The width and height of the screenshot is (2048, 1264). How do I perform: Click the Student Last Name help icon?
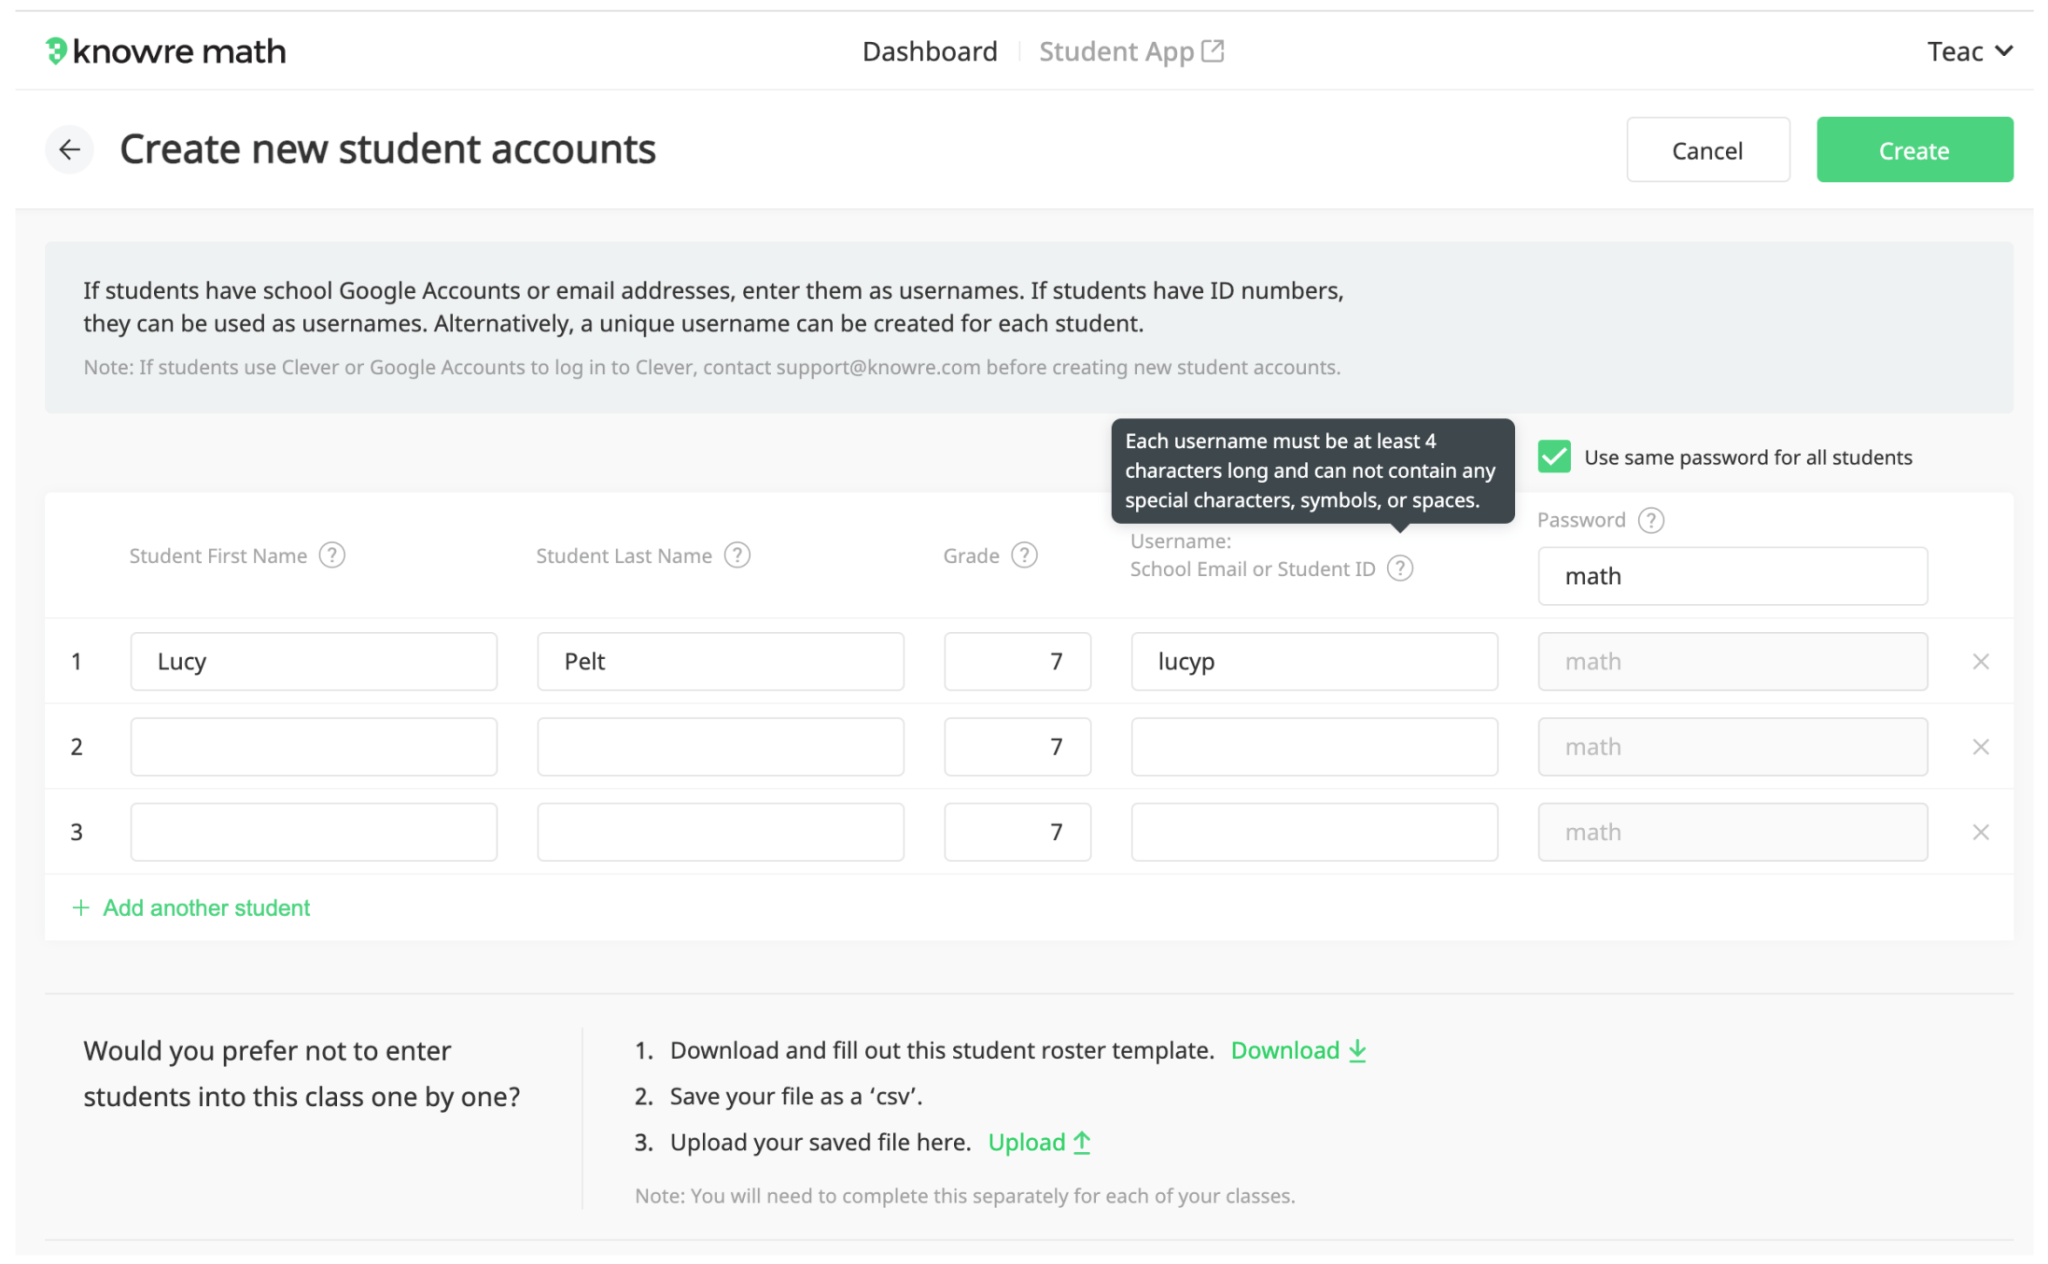coord(737,555)
